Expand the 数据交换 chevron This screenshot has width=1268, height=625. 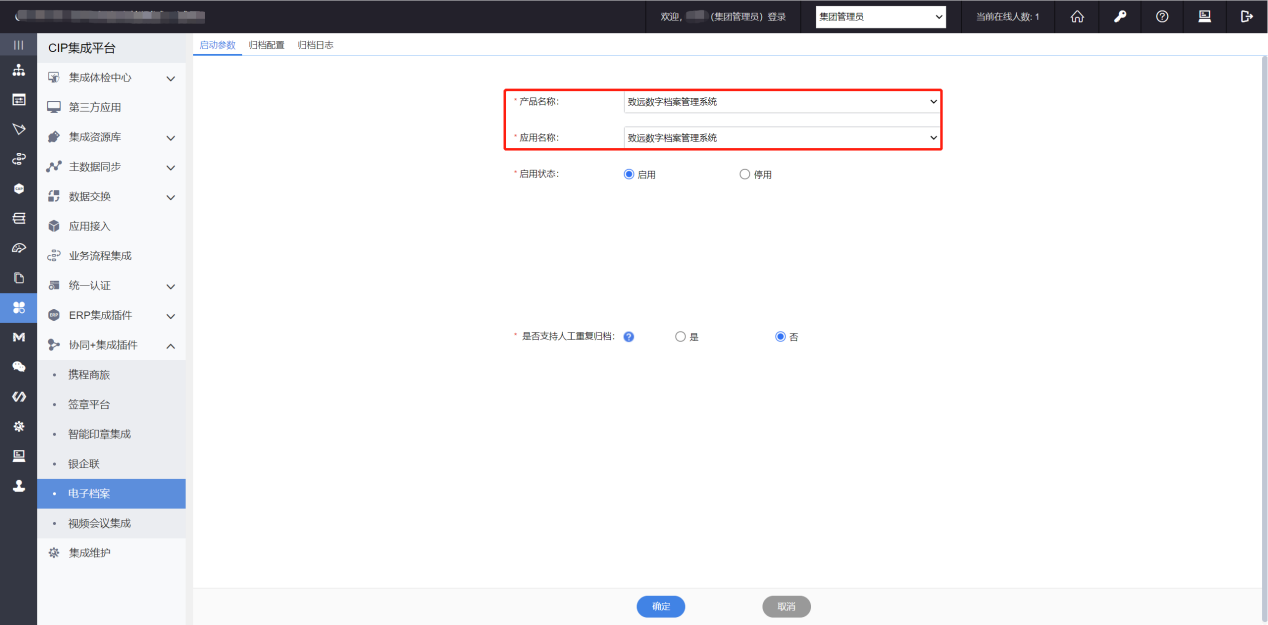[171, 197]
